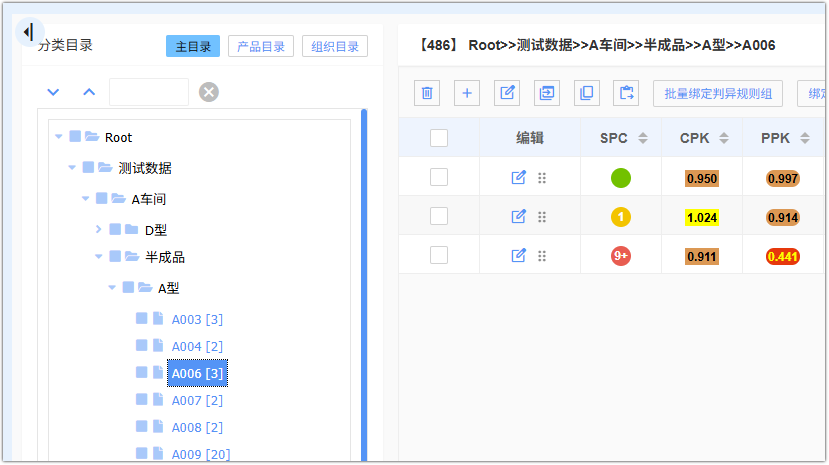Toggle the 测试数据 node checkbox

[x=88, y=168]
